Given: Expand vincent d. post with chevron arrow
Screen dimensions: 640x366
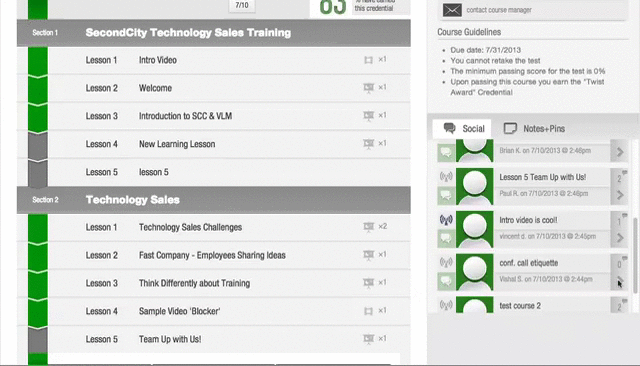Looking at the screenshot, I should coord(620,238).
